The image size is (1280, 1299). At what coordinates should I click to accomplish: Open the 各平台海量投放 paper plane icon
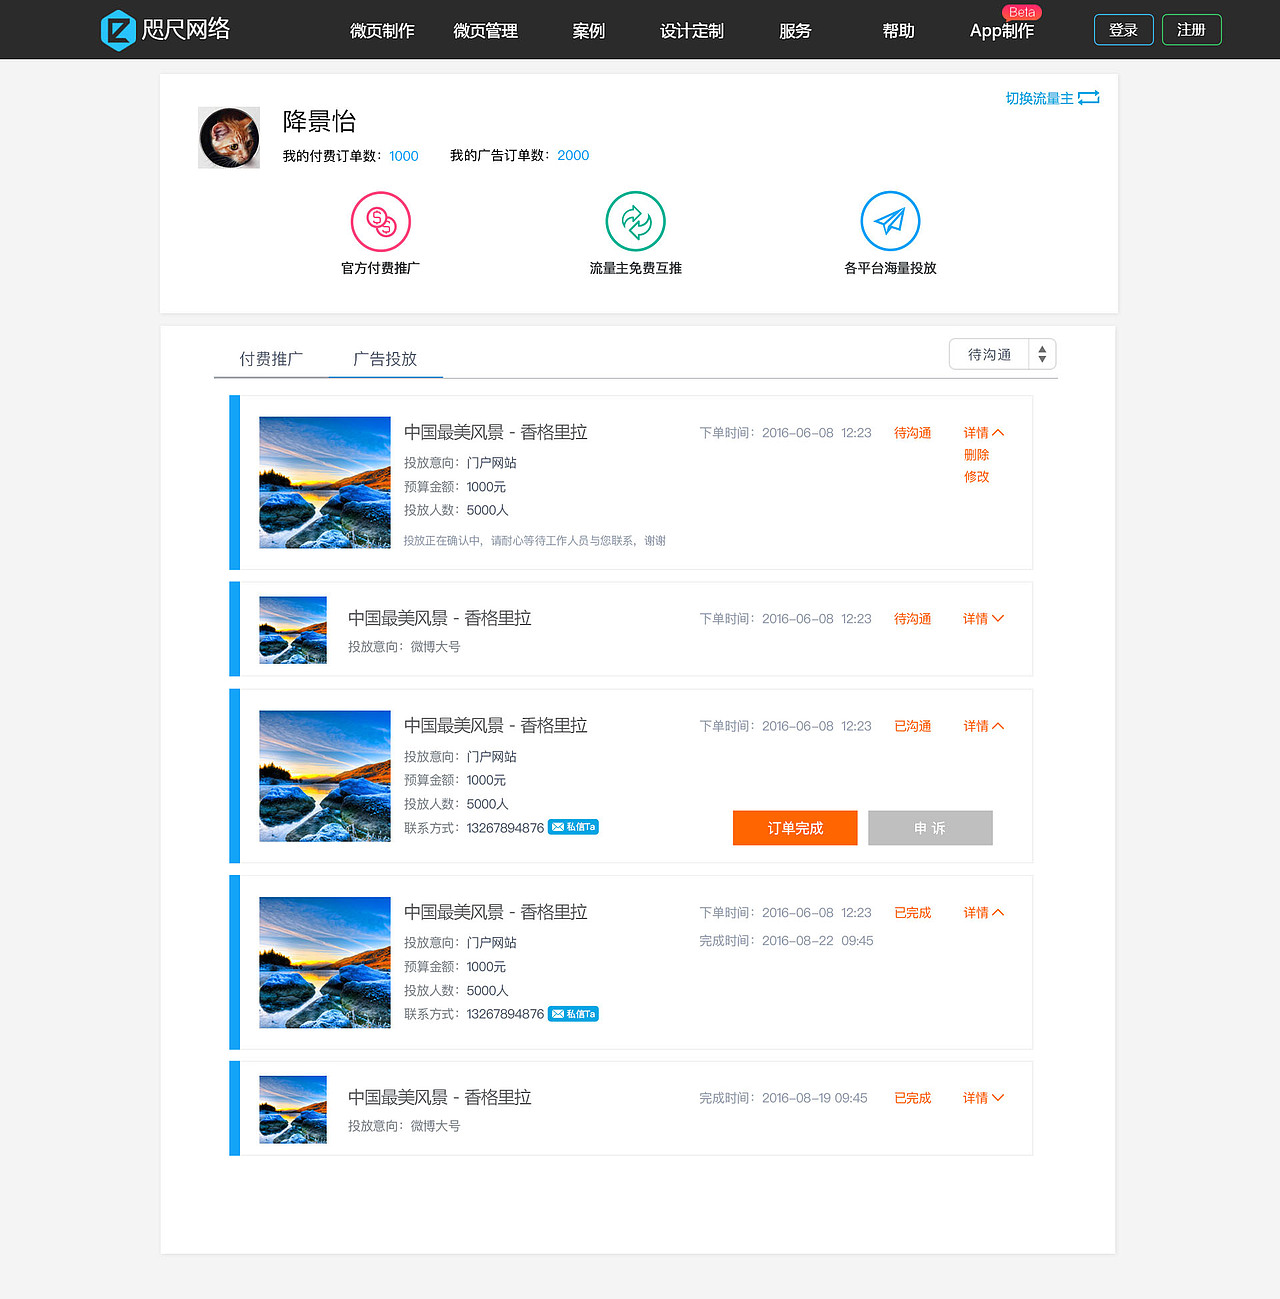(x=890, y=221)
